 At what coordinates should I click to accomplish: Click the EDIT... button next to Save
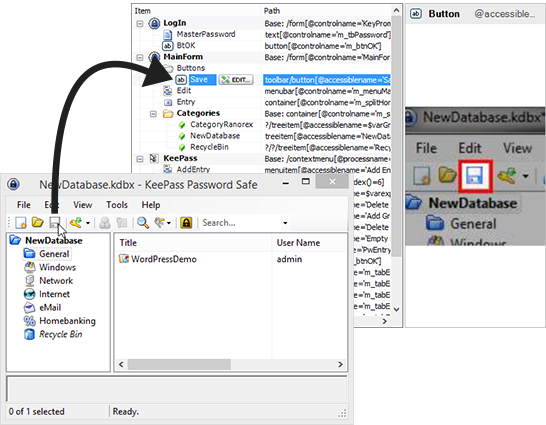click(236, 80)
